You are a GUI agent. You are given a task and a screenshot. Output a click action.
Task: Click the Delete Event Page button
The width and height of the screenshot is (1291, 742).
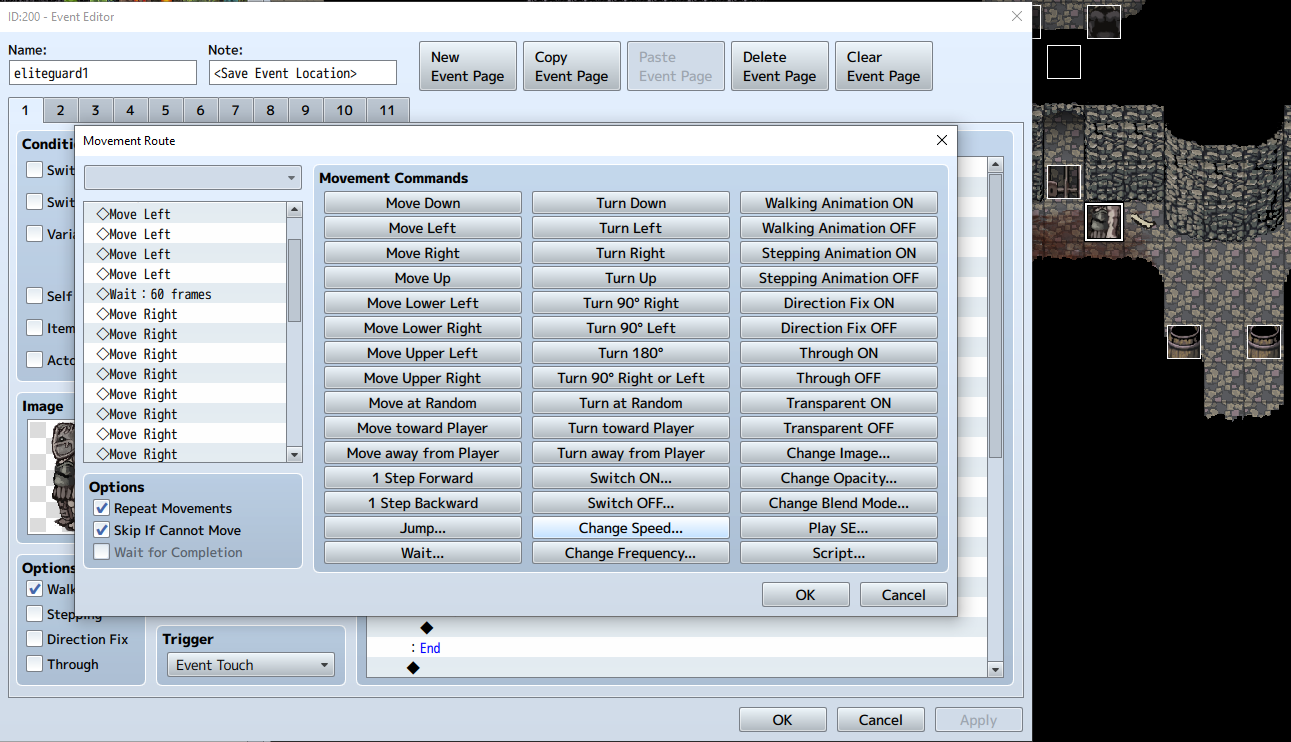click(x=780, y=66)
